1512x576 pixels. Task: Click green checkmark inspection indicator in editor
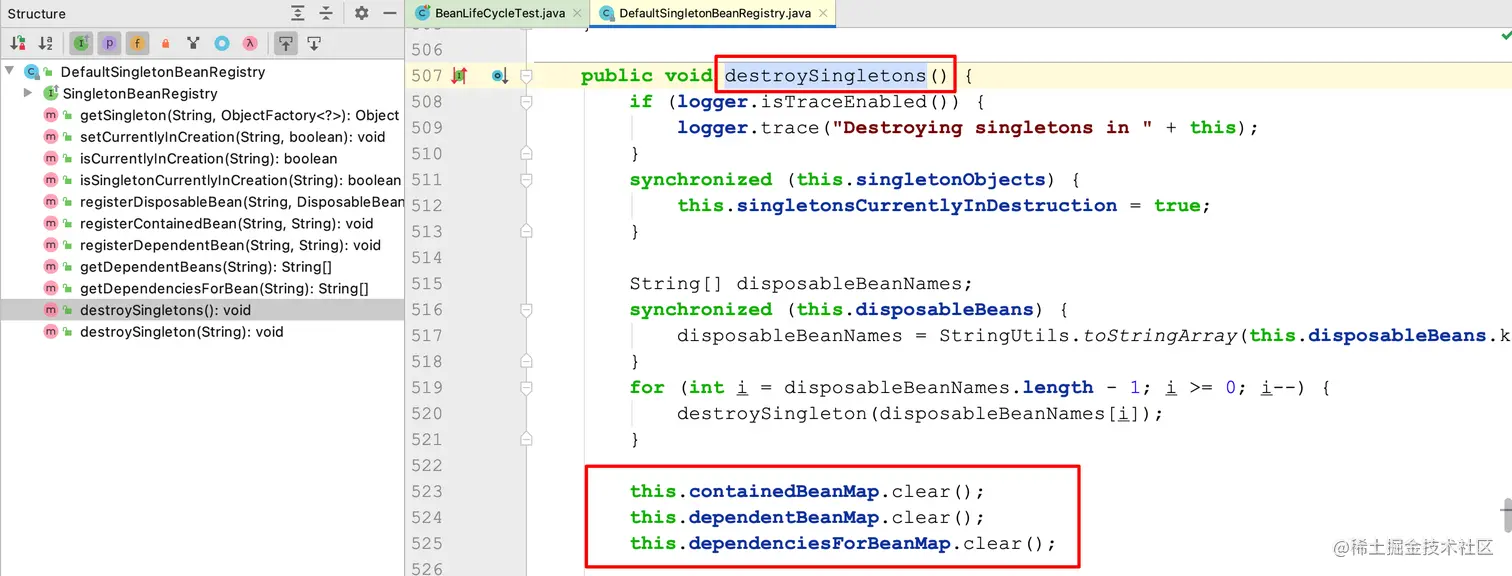(x=1505, y=35)
